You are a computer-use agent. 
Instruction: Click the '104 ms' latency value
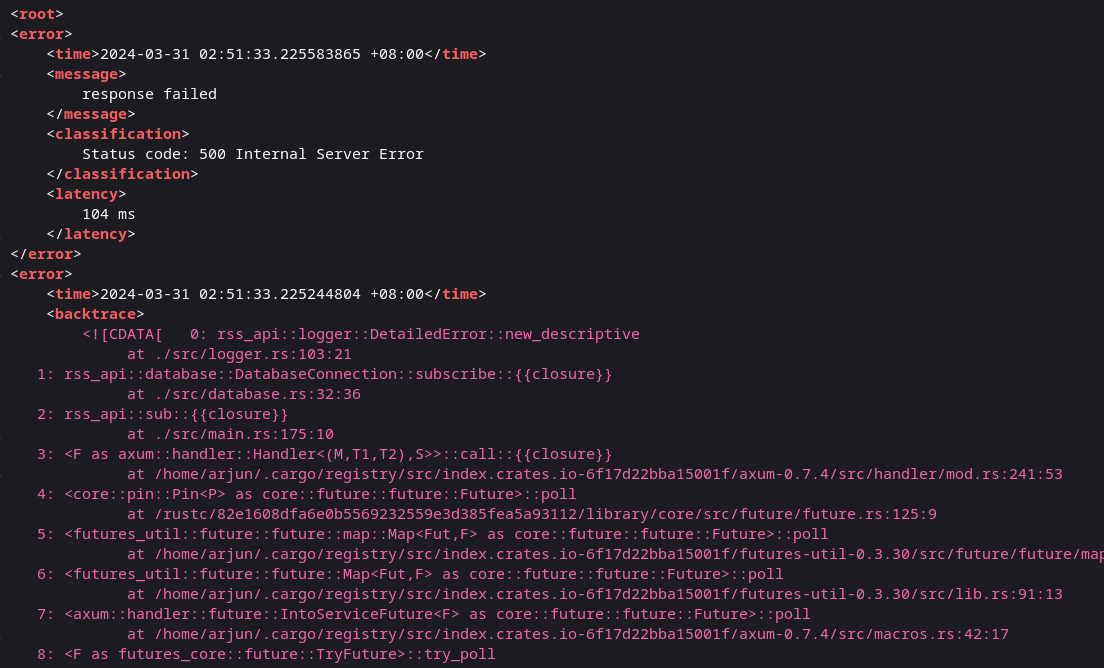[x=108, y=214]
